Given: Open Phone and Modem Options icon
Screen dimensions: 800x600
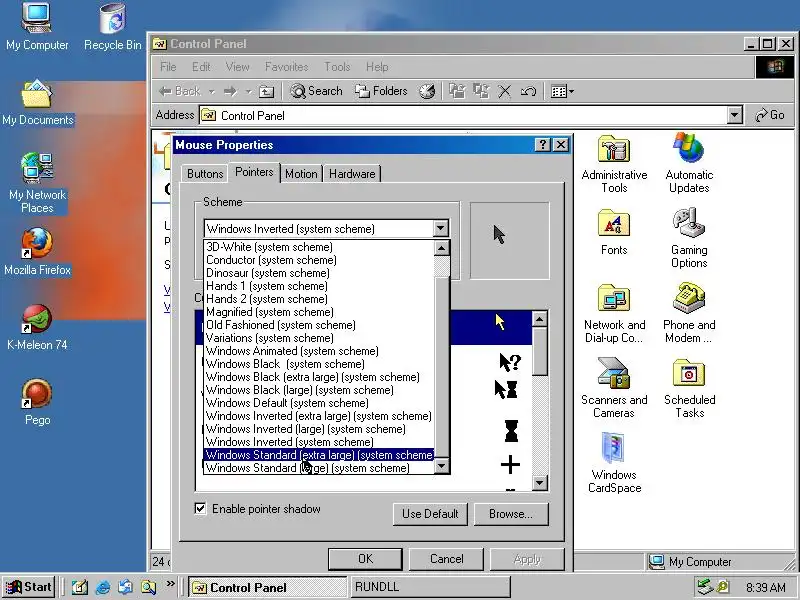Looking at the screenshot, I should (689, 313).
